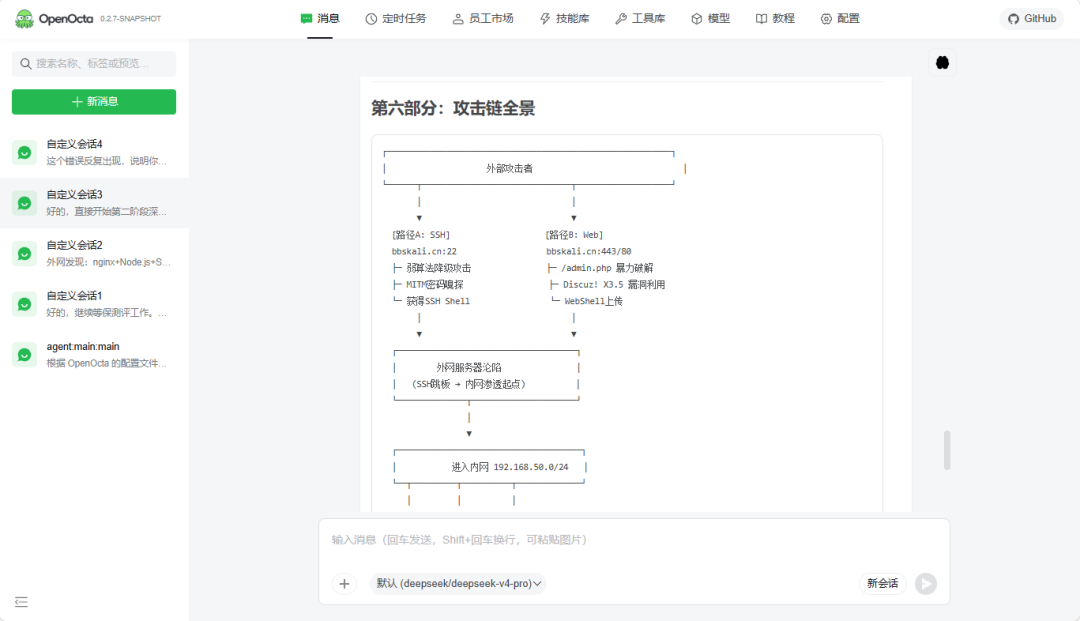
Task: Open the 消息 tab
Action: click(320, 19)
